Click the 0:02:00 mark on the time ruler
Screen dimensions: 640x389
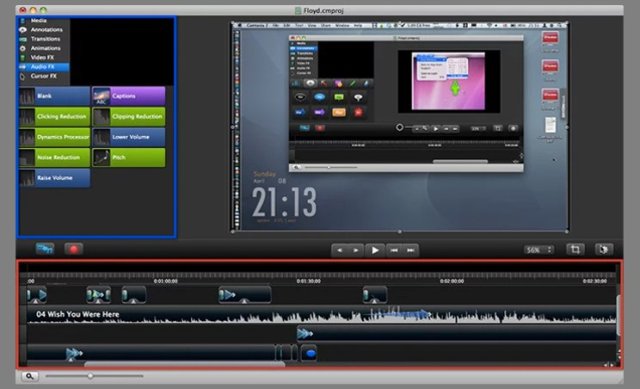[x=452, y=281]
